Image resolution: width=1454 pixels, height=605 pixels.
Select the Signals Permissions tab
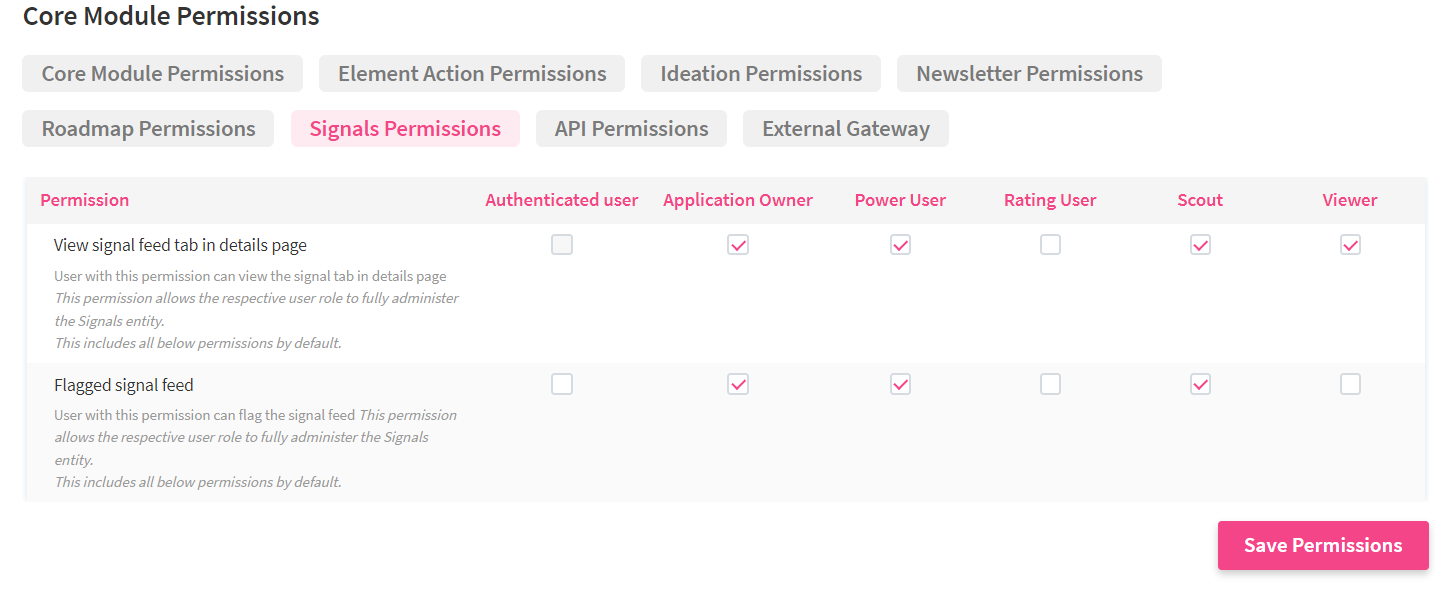pos(405,129)
